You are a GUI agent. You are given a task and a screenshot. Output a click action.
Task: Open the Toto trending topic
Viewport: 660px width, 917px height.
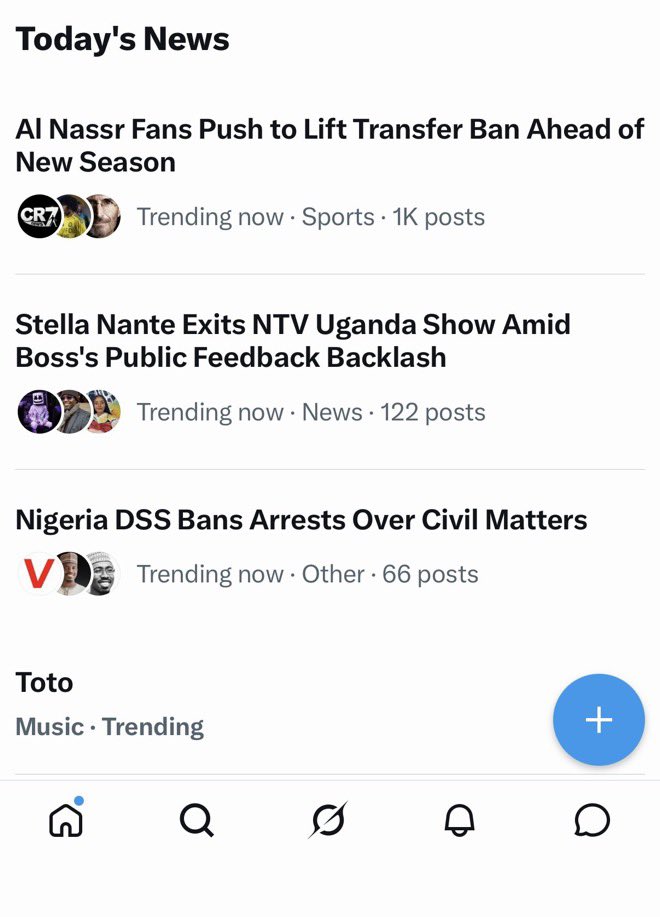(x=44, y=682)
